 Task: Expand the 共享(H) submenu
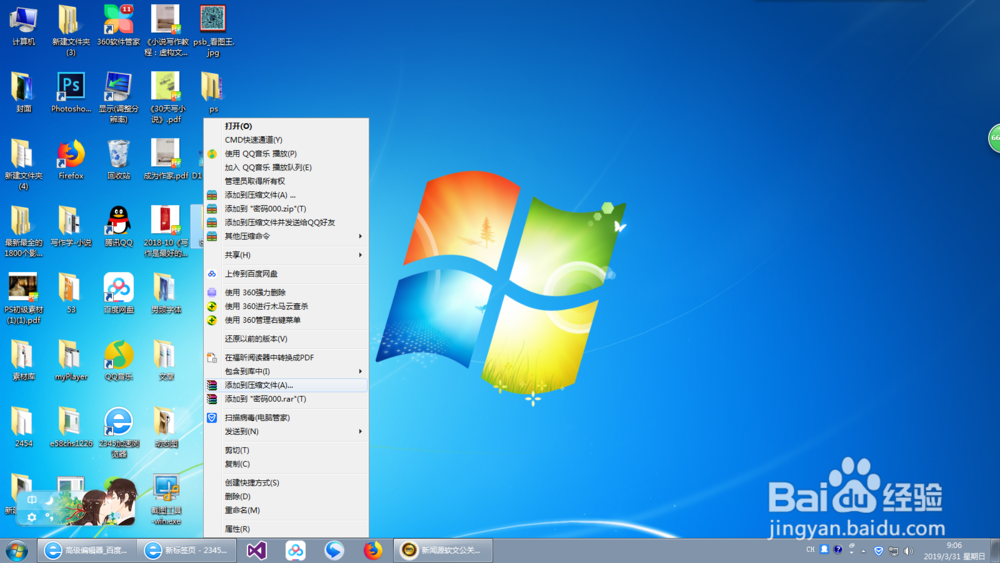[286, 255]
